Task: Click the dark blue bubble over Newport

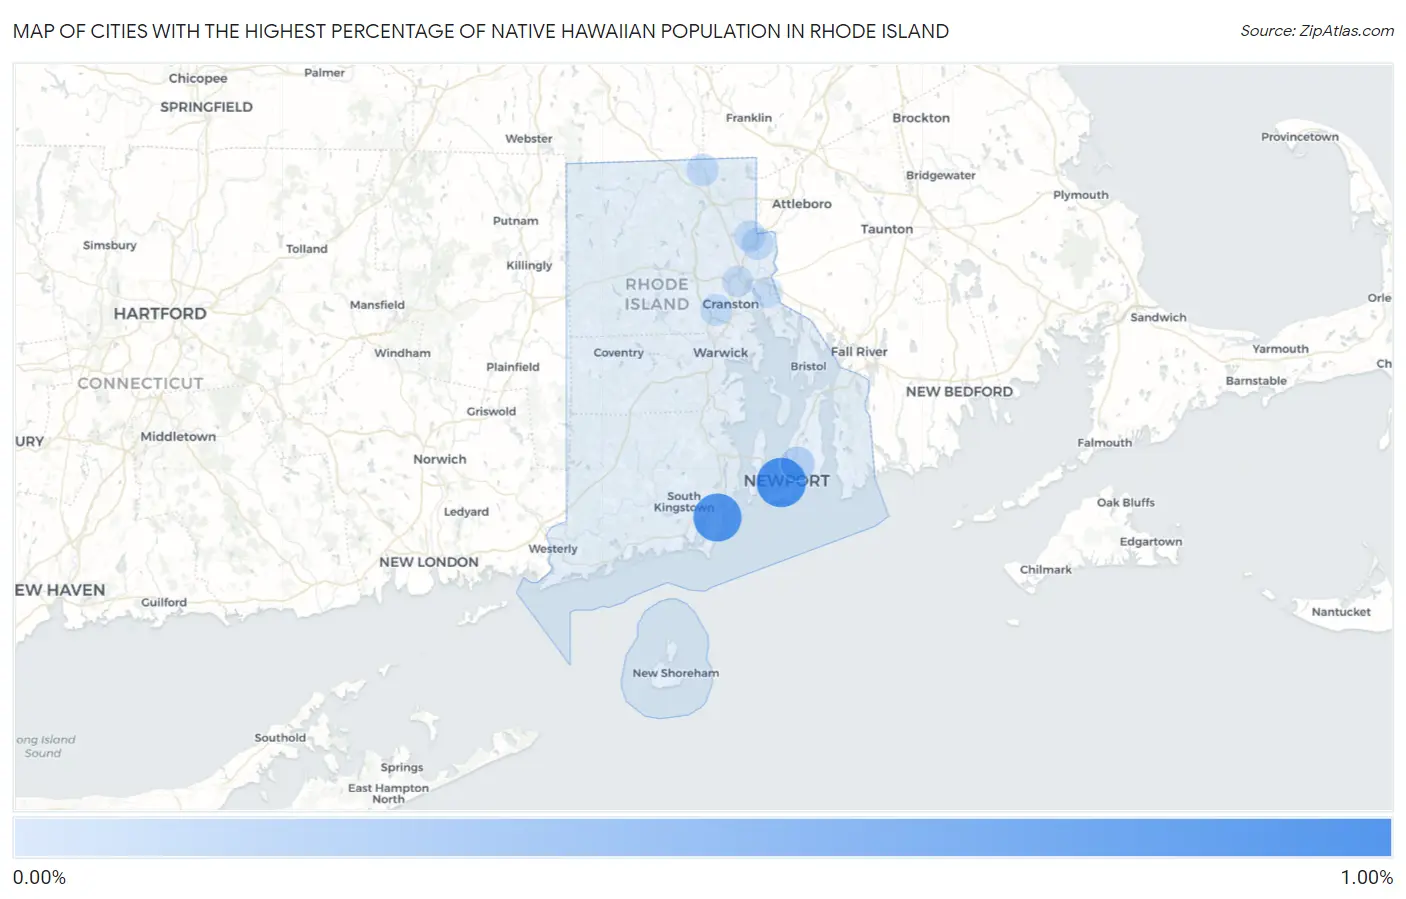Action: (x=781, y=482)
